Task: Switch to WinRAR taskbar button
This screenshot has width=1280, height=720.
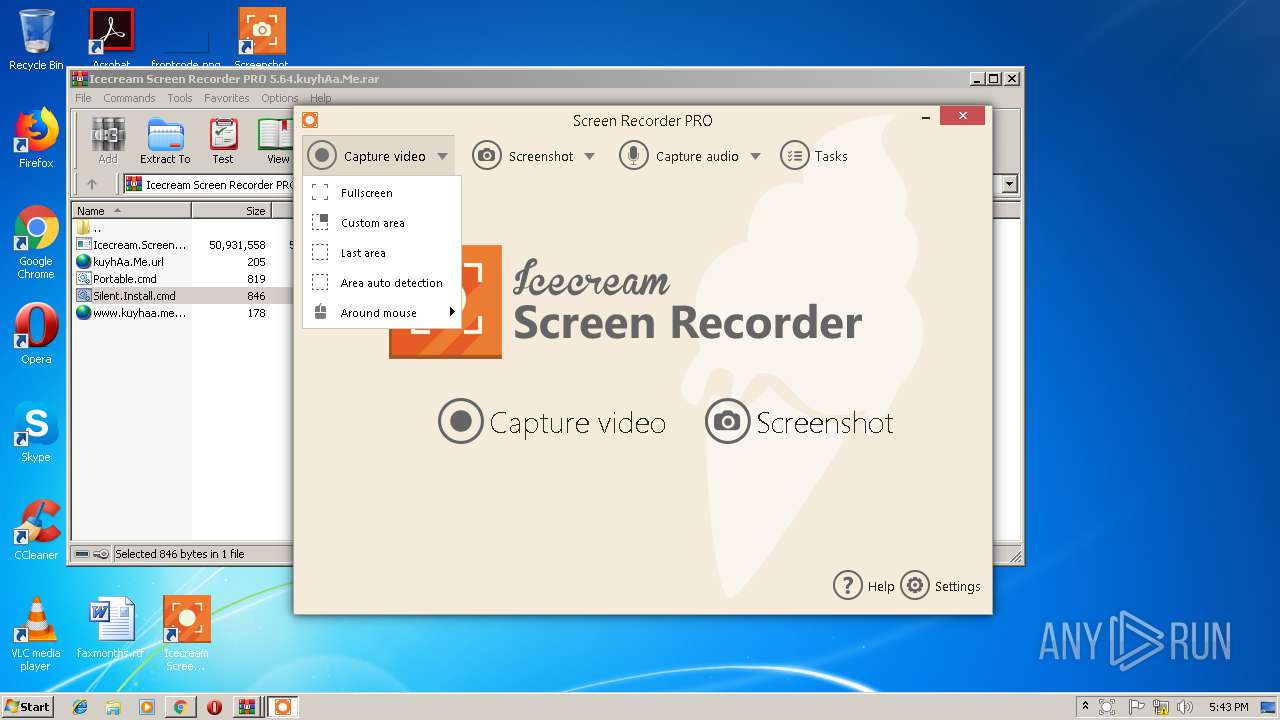Action: 246,707
